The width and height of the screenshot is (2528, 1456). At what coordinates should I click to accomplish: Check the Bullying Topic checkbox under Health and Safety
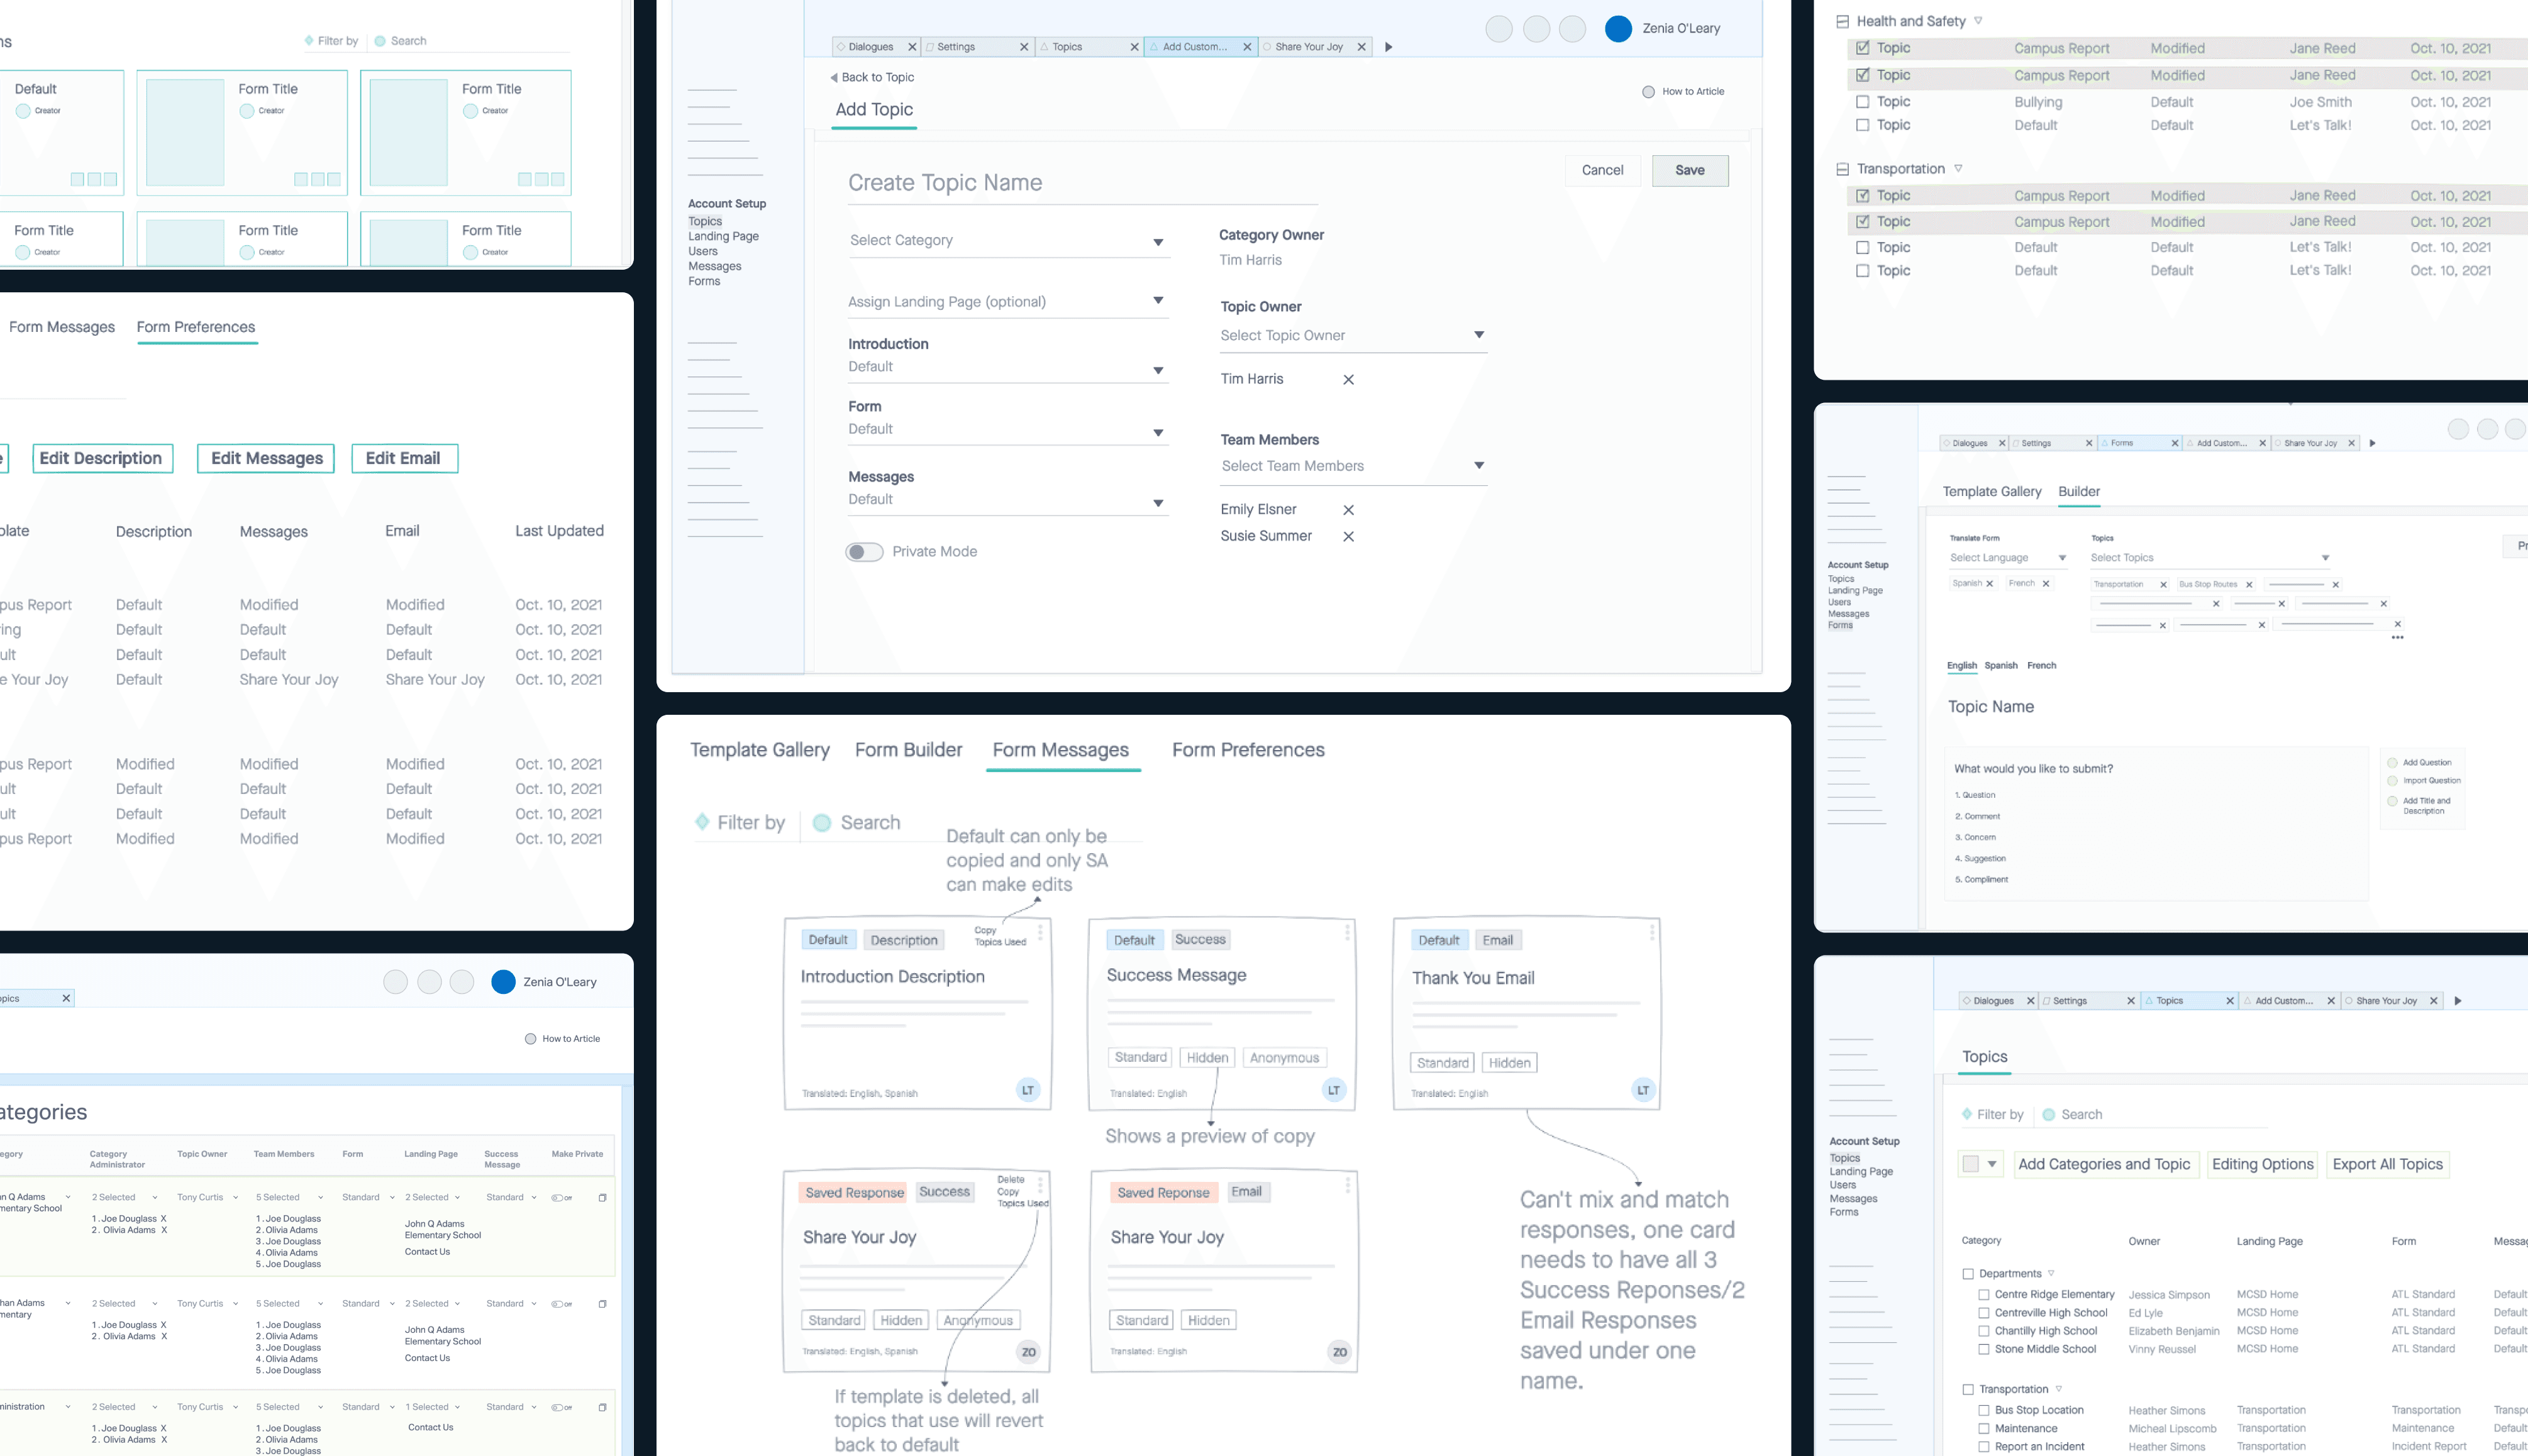[x=1862, y=102]
